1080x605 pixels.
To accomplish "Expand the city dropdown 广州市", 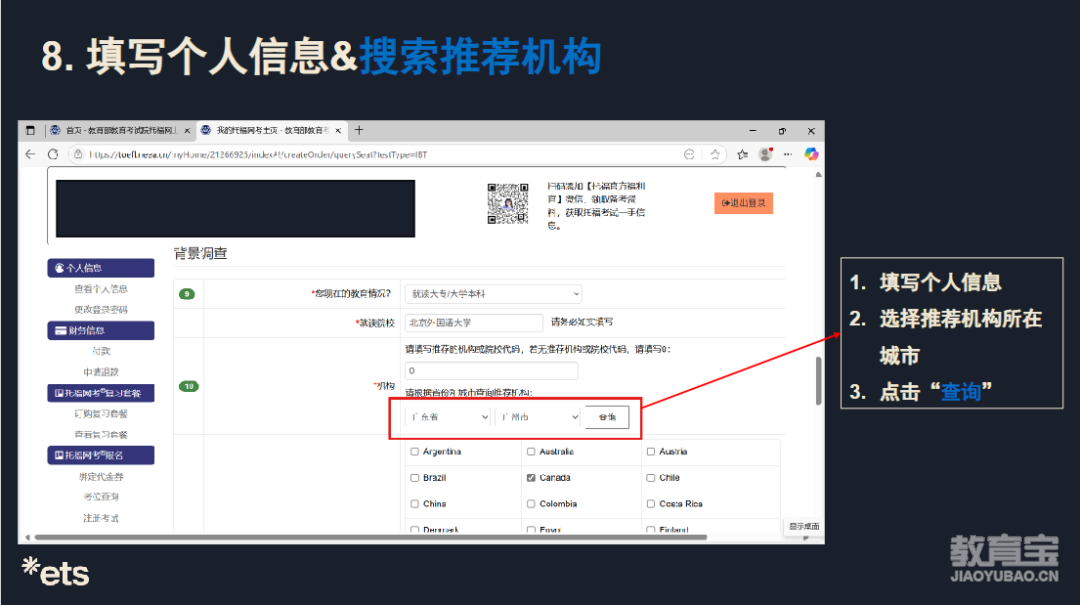I will pyautogui.click(x=537, y=417).
